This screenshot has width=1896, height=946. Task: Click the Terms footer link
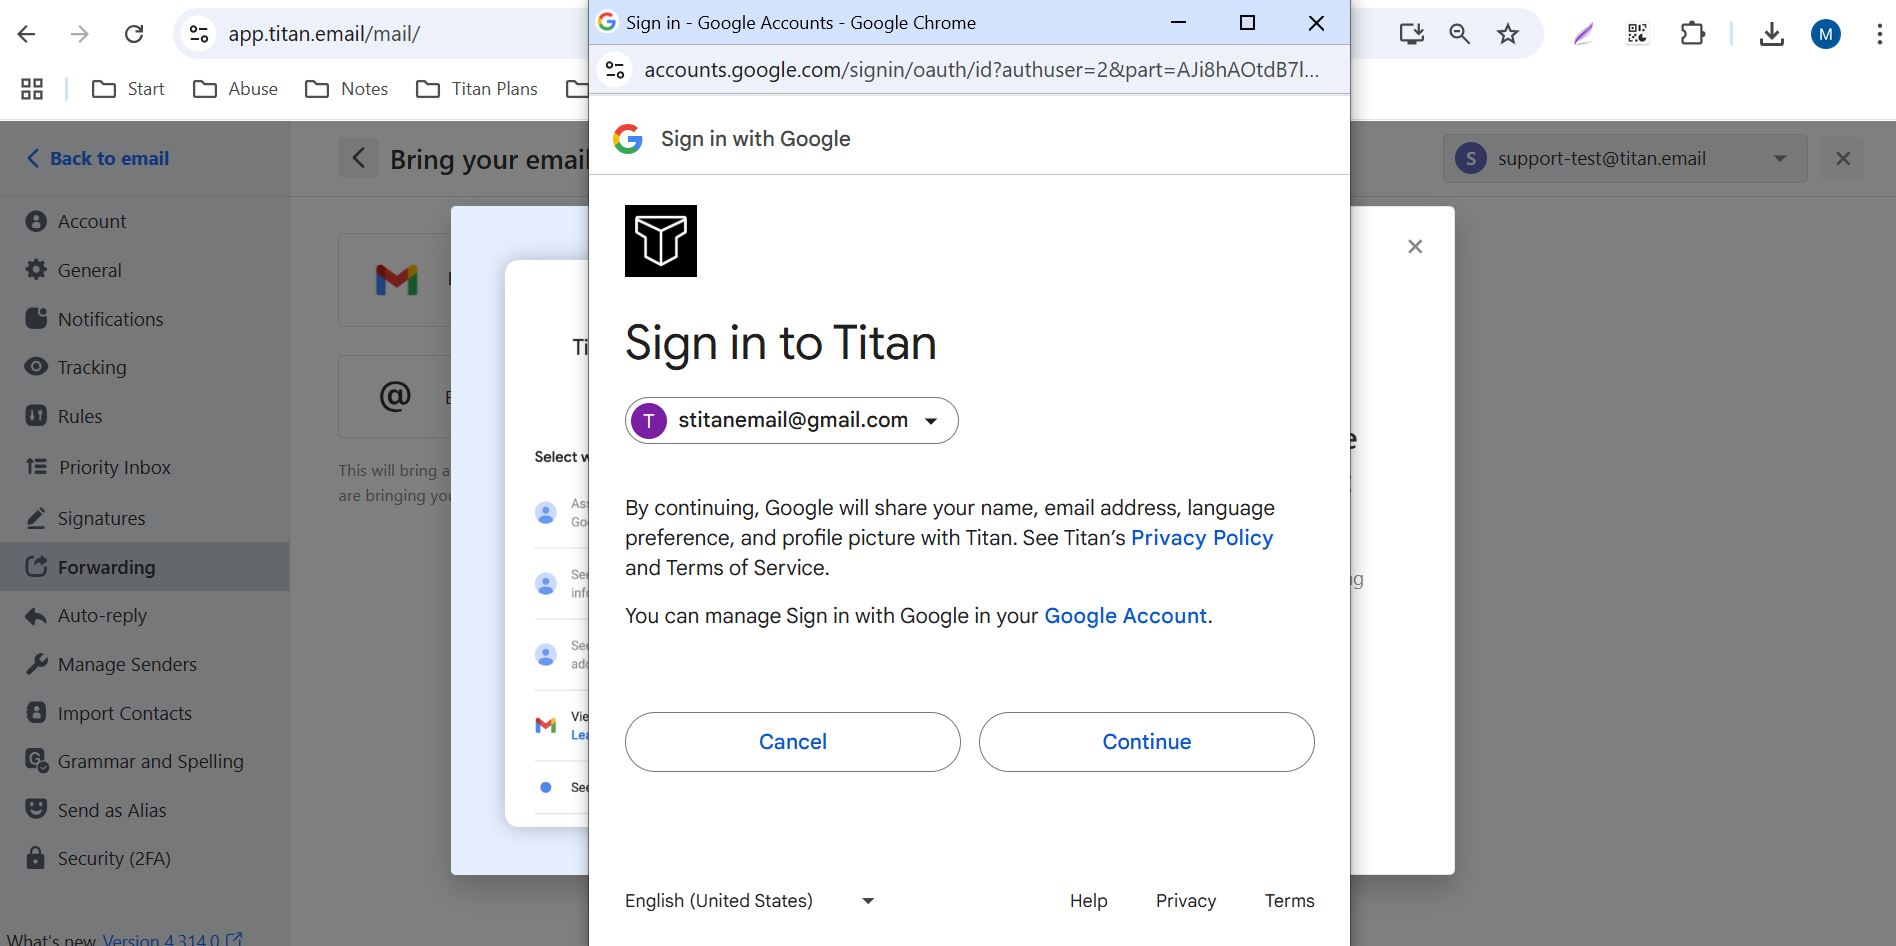tap(1289, 901)
